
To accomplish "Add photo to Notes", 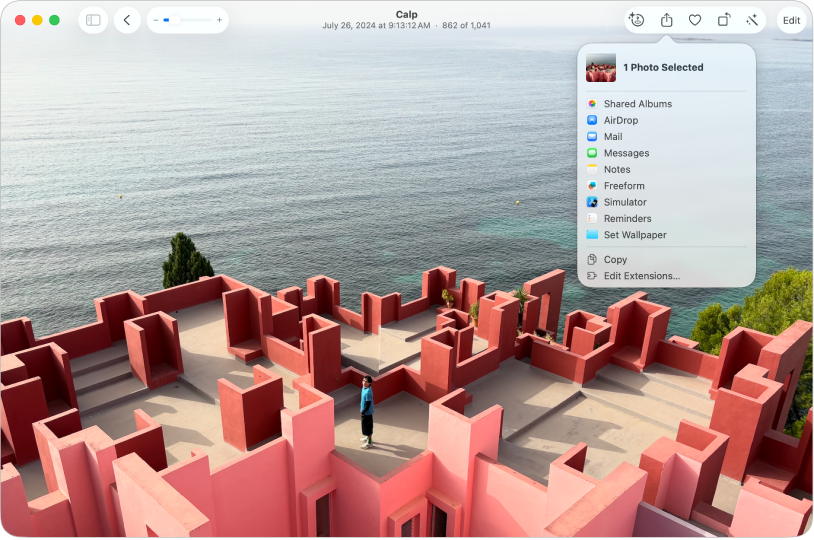I will [616, 170].
